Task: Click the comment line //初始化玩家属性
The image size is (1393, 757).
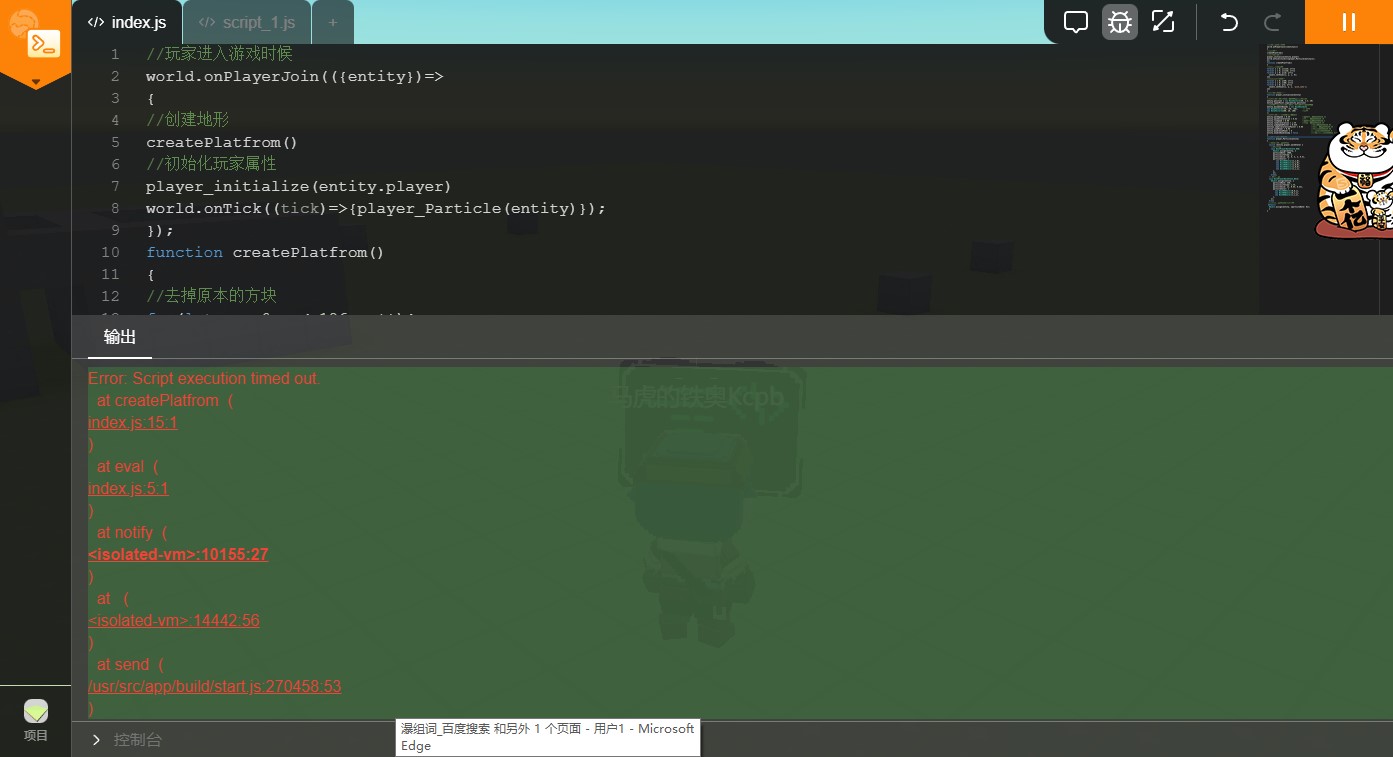Action: click(x=211, y=164)
